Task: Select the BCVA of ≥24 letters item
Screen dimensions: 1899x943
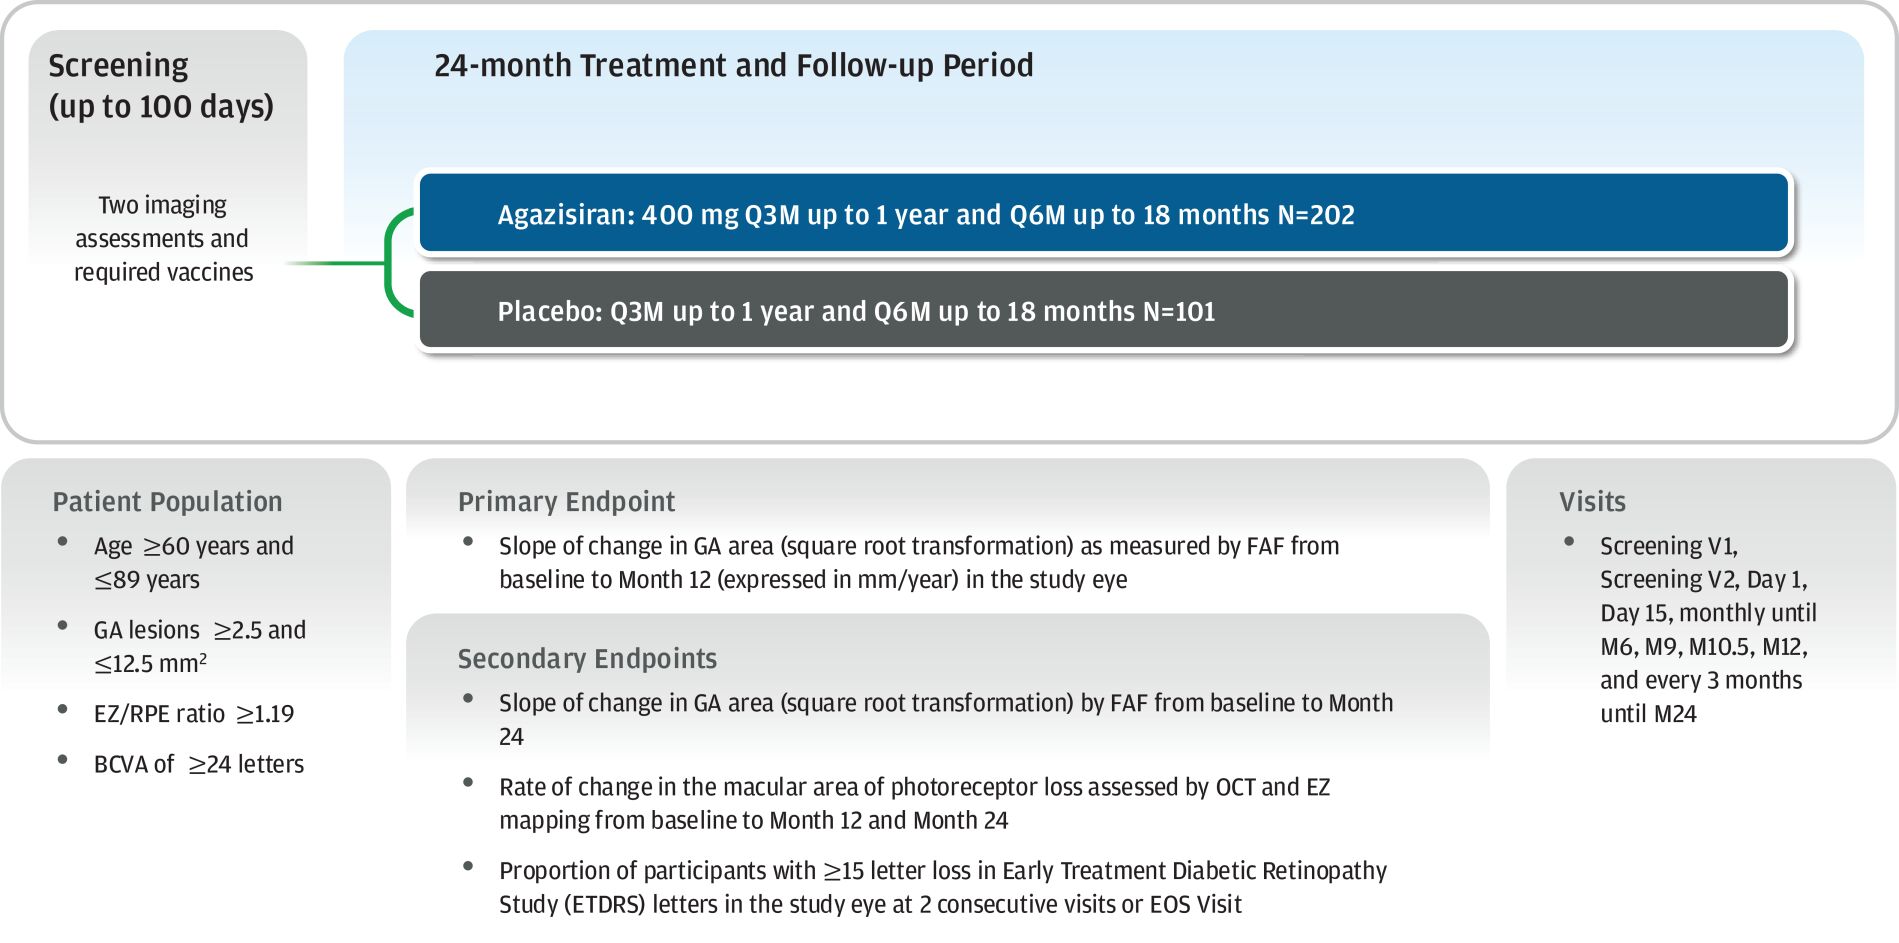Action: point(199,764)
